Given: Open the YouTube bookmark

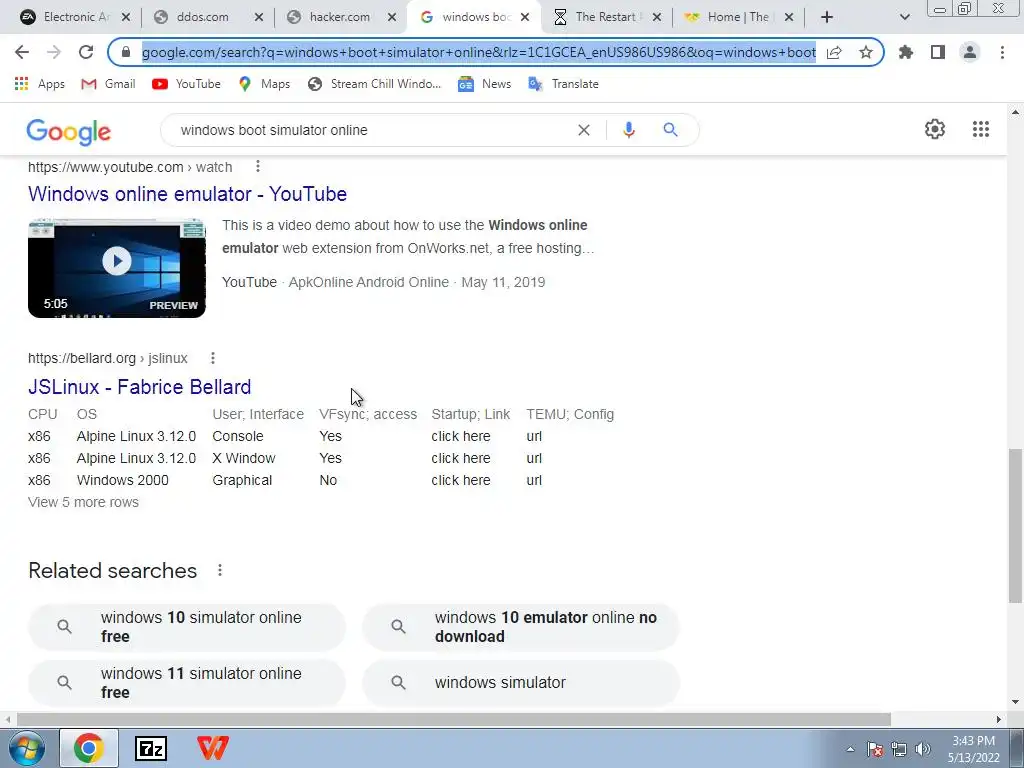Looking at the screenshot, I should coord(186,84).
